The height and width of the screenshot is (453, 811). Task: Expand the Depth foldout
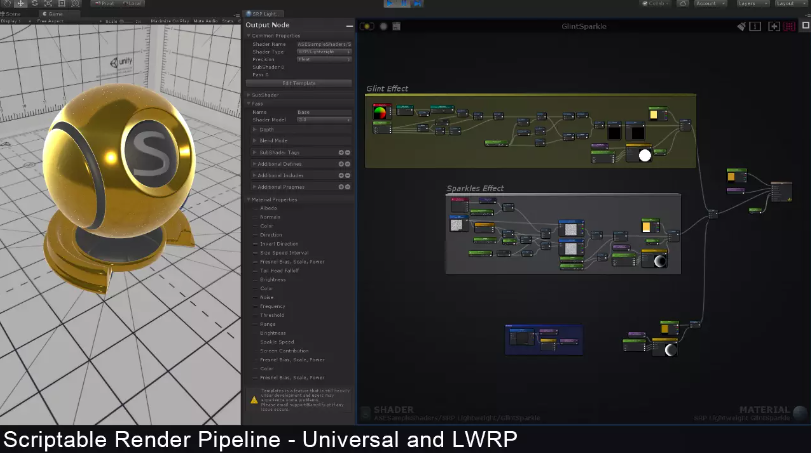pos(254,129)
